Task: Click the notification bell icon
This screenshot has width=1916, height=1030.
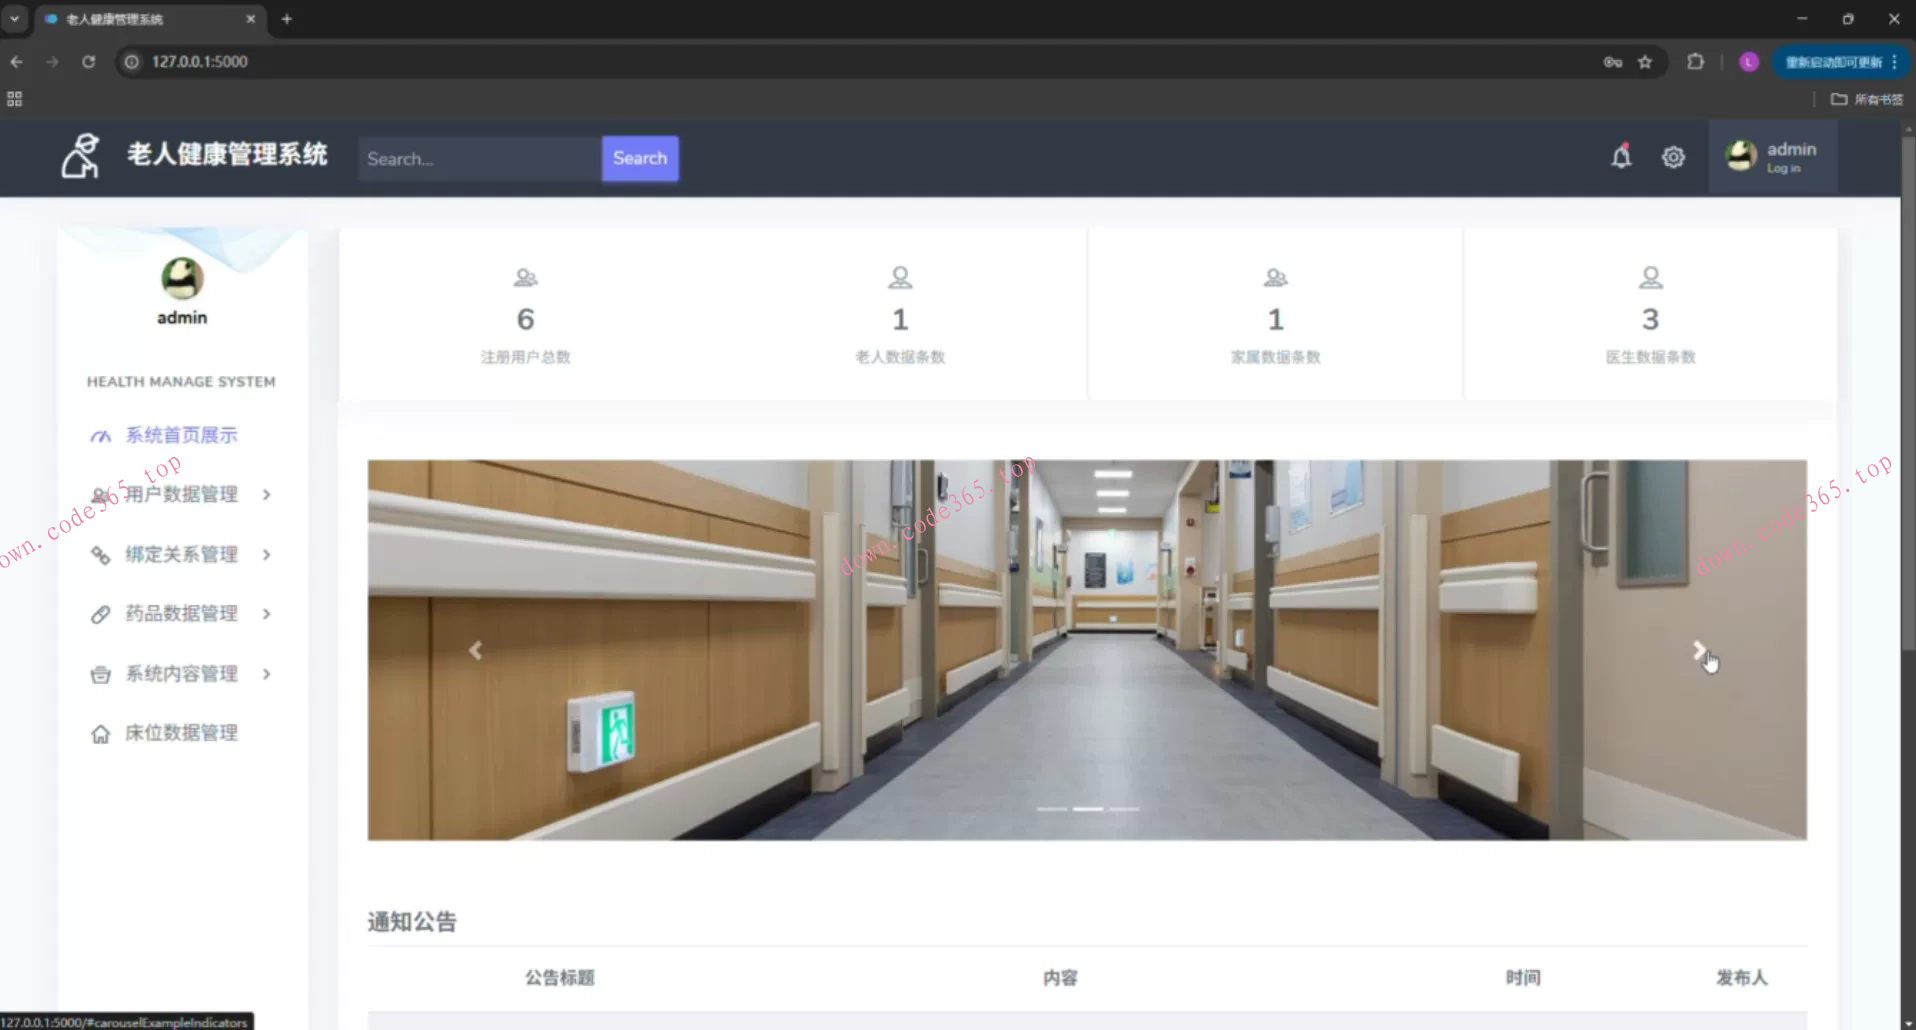Action: pyautogui.click(x=1621, y=157)
